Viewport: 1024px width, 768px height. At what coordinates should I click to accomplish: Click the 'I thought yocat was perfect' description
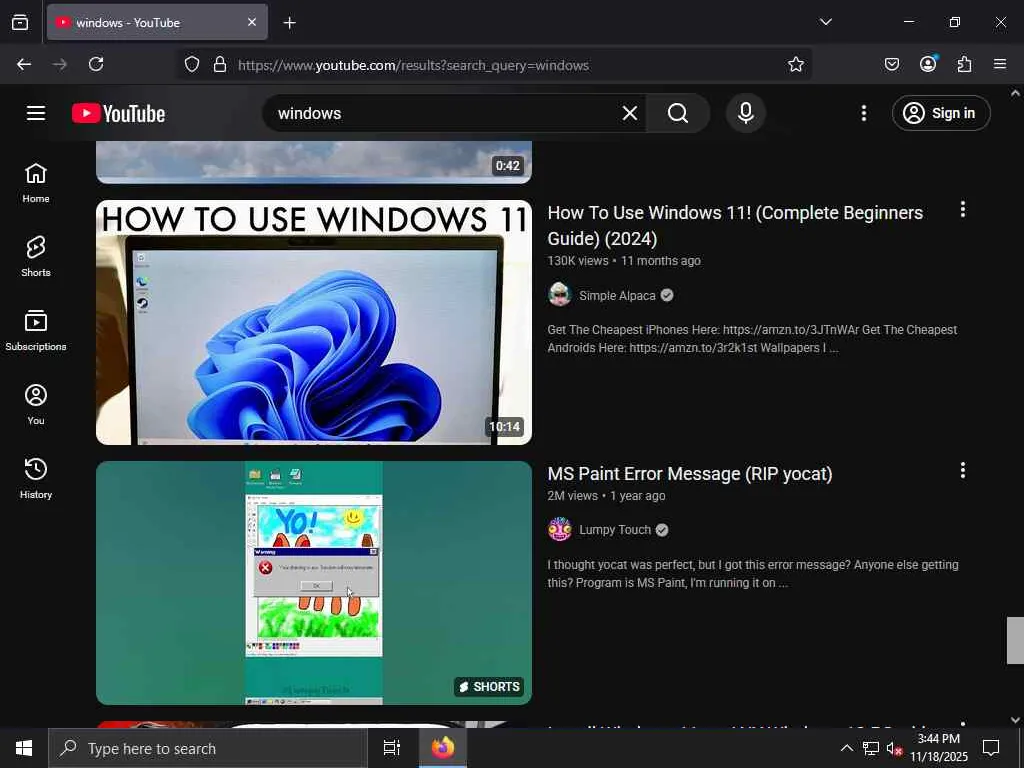[753, 573]
